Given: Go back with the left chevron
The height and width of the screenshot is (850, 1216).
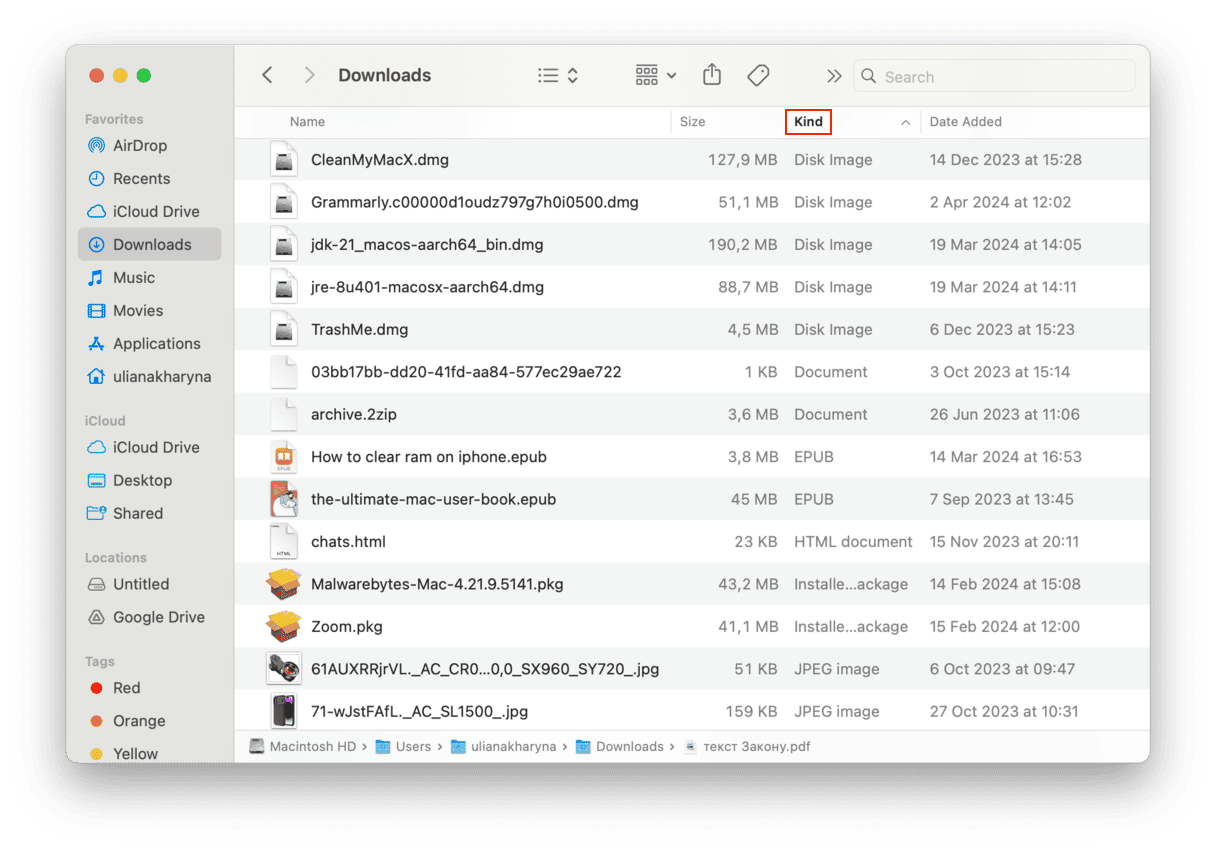Looking at the screenshot, I should [267, 75].
